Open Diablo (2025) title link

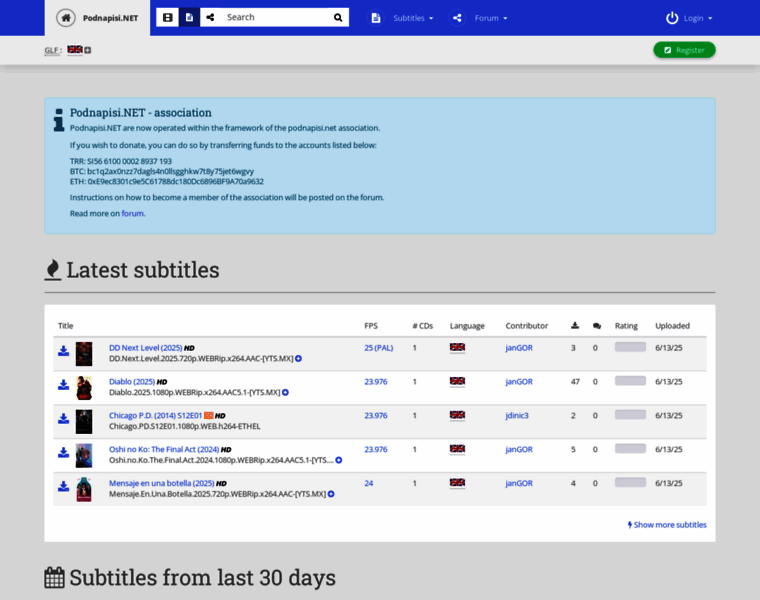coord(132,382)
